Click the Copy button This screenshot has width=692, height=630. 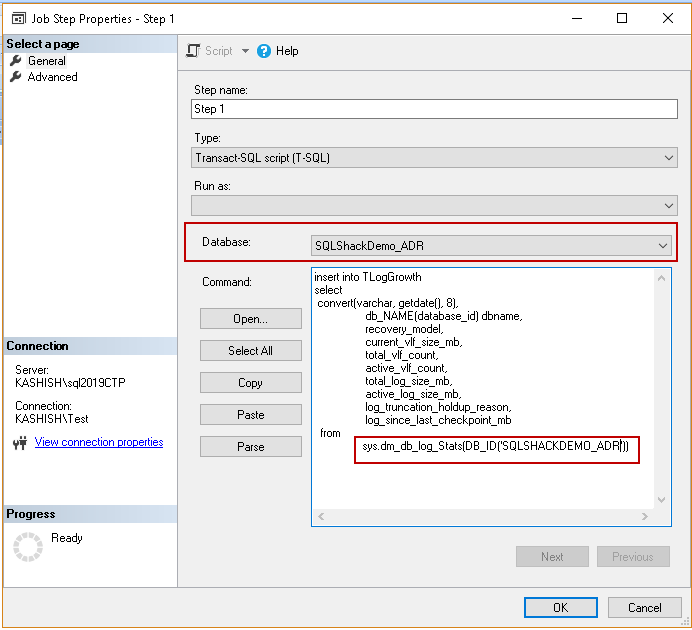251,382
